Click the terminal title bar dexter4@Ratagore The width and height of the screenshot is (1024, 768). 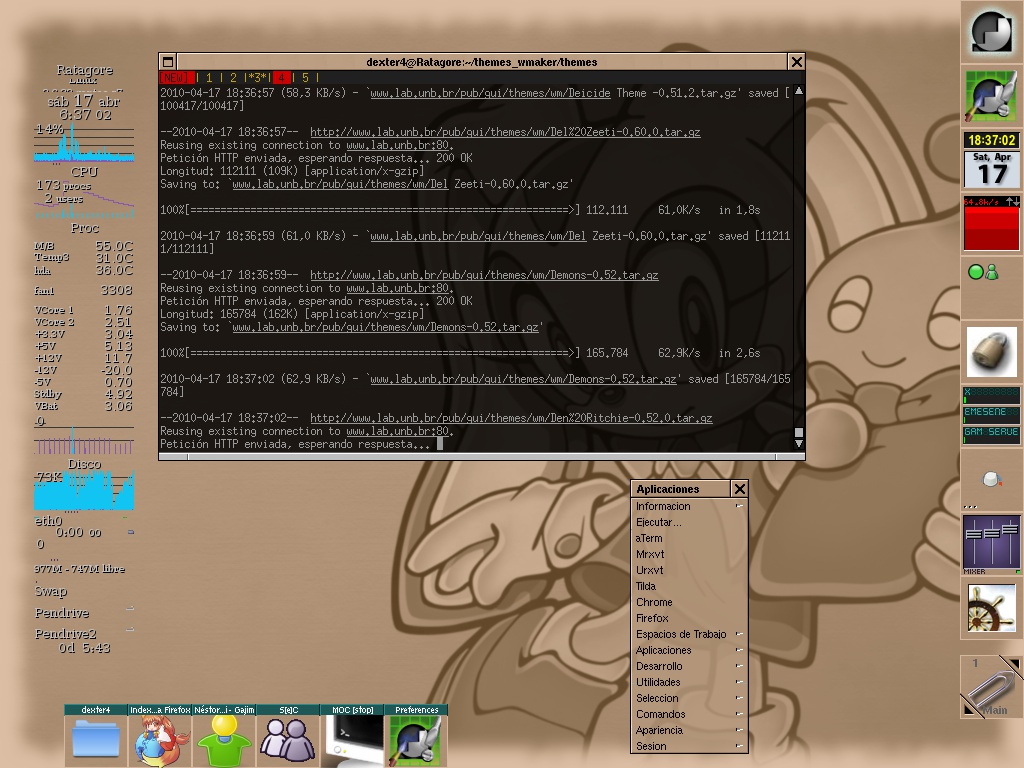pyautogui.click(x=482, y=62)
